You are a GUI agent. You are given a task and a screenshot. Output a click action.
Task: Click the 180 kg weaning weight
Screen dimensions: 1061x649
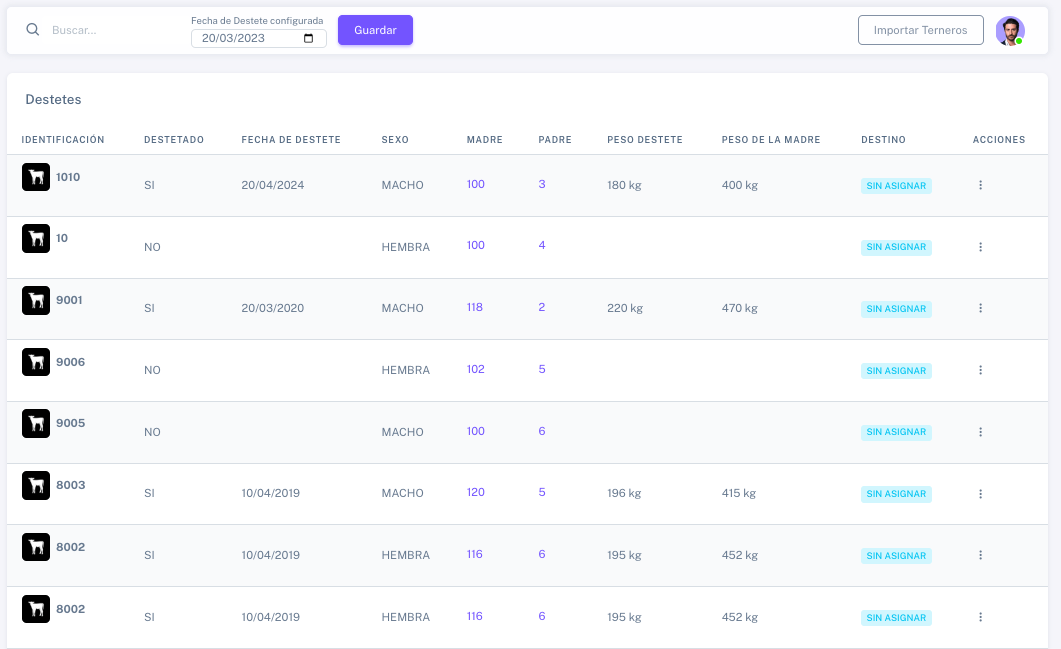pyautogui.click(x=624, y=185)
